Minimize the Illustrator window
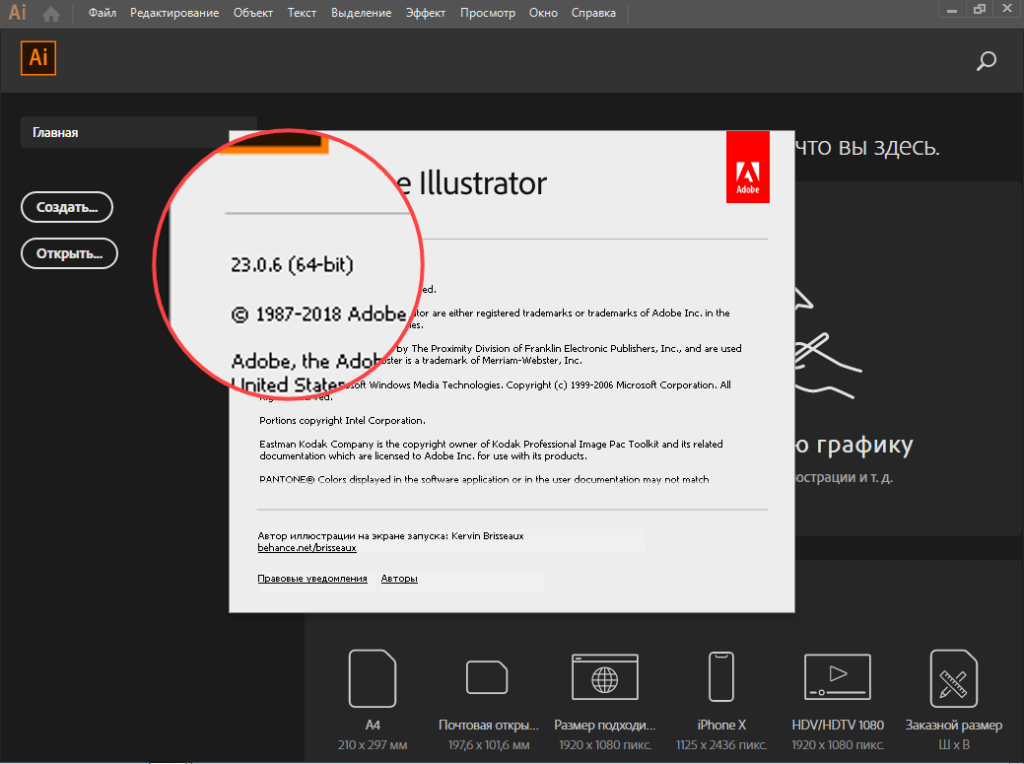The image size is (1024, 764). [x=952, y=9]
